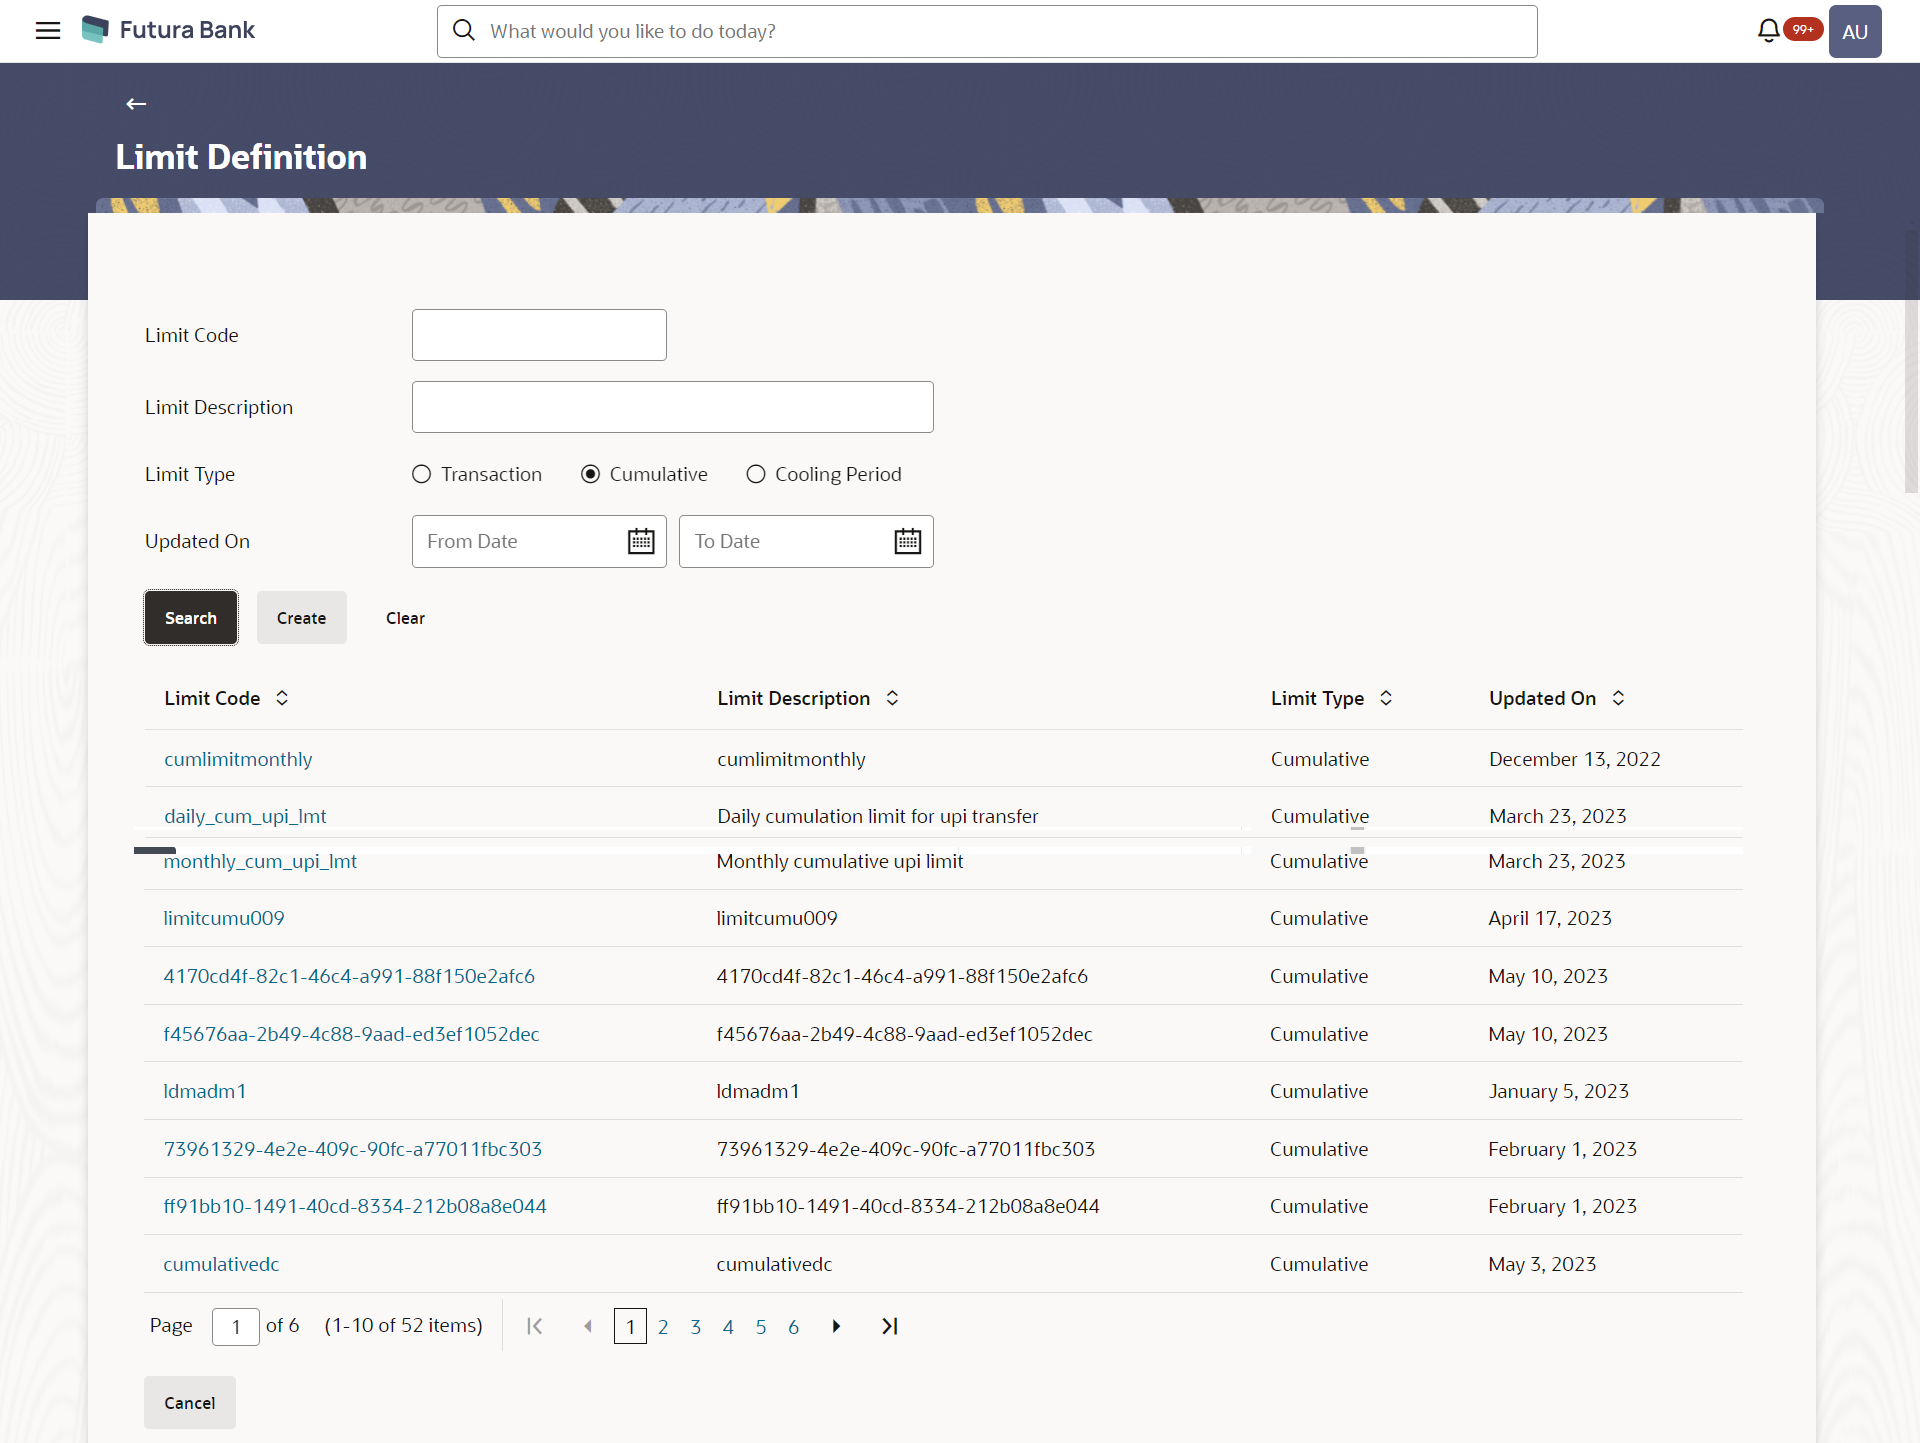Go to the next page arrow
1920x1443 pixels.
(x=836, y=1326)
